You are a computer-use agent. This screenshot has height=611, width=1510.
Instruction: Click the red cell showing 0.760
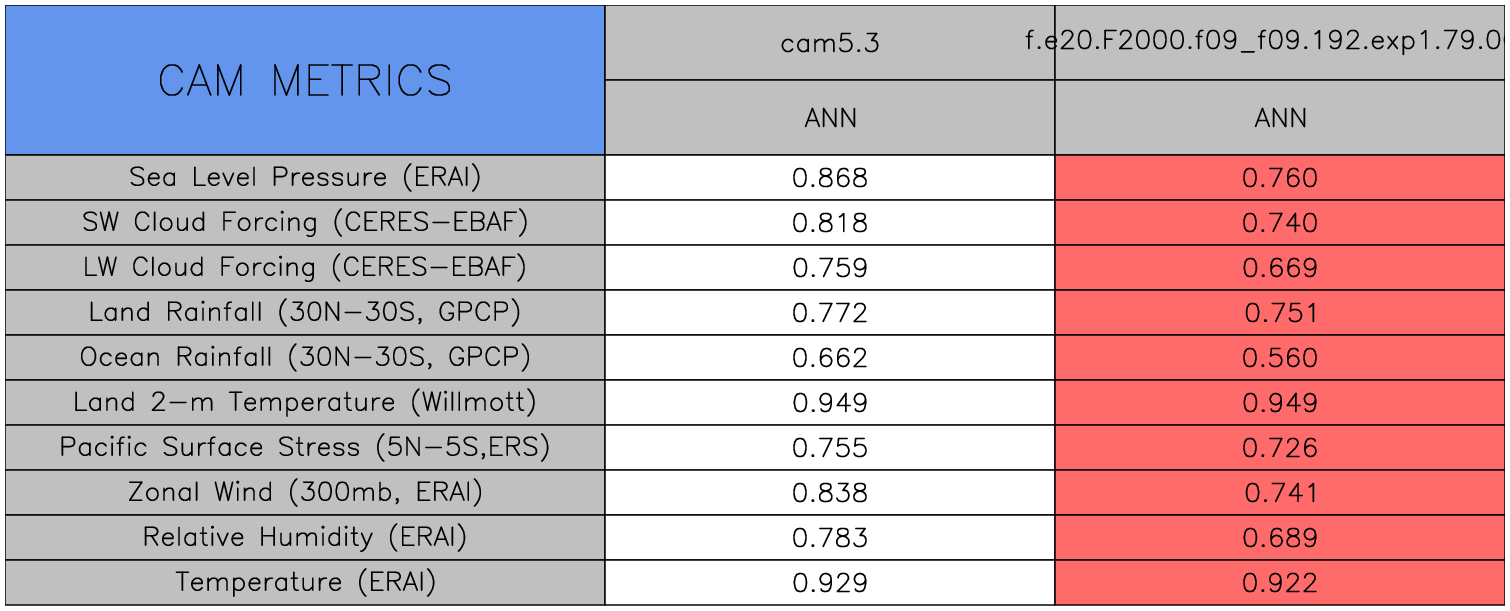point(1280,178)
